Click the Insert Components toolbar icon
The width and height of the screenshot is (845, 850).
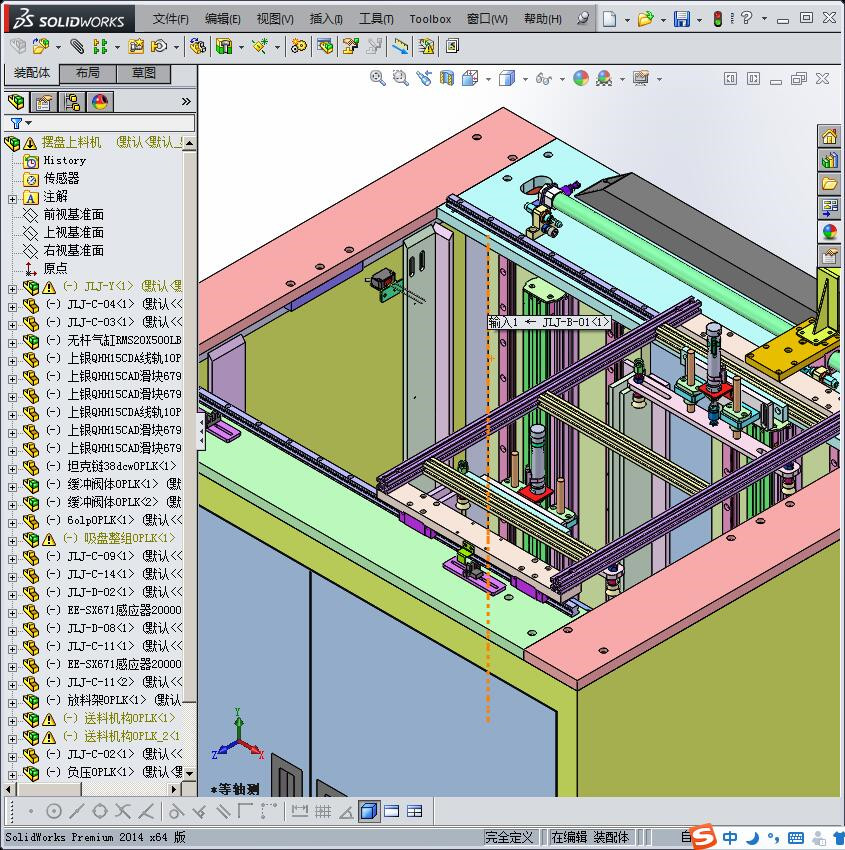(41, 47)
